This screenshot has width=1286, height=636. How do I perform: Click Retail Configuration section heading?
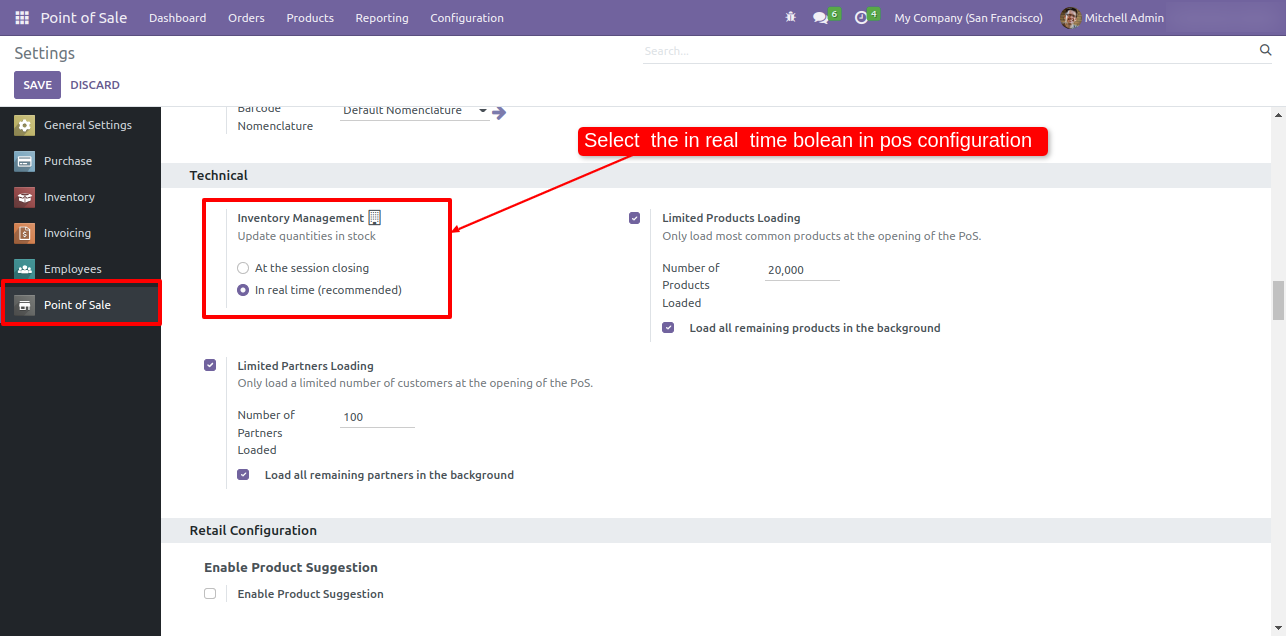point(253,530)
